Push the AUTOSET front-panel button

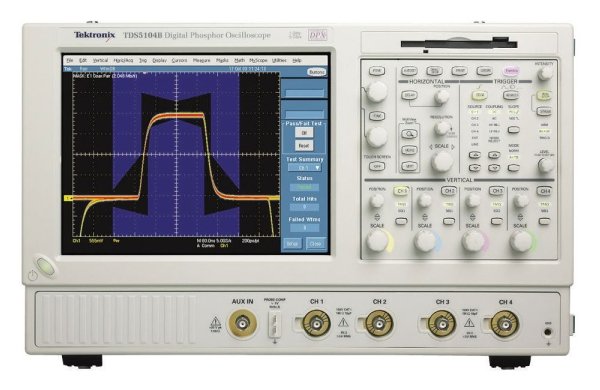409,71
